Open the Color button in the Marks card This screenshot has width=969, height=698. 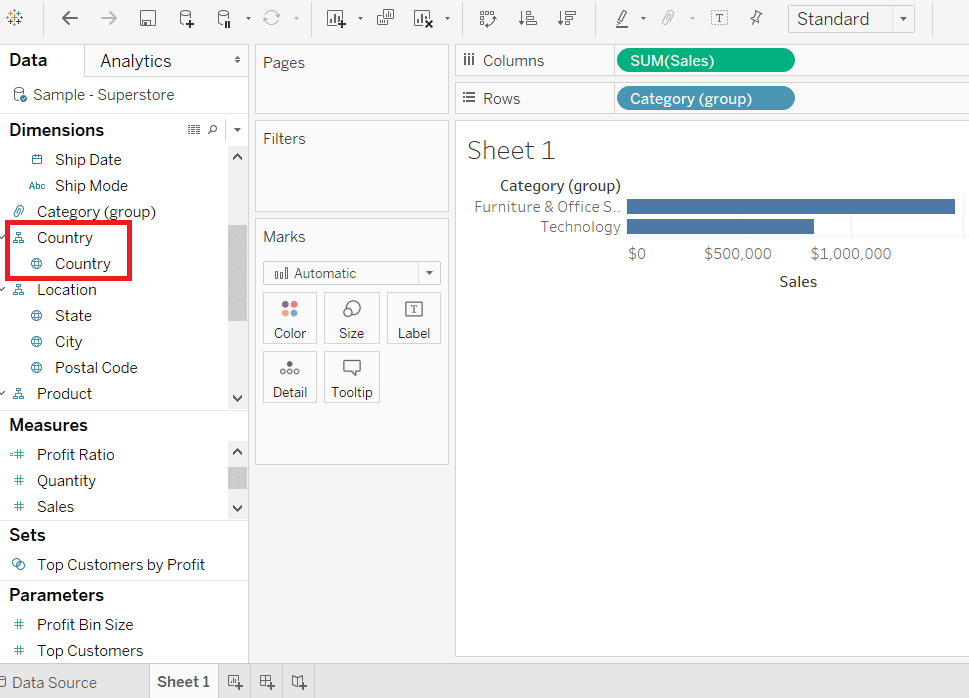[x=289, y=317]
